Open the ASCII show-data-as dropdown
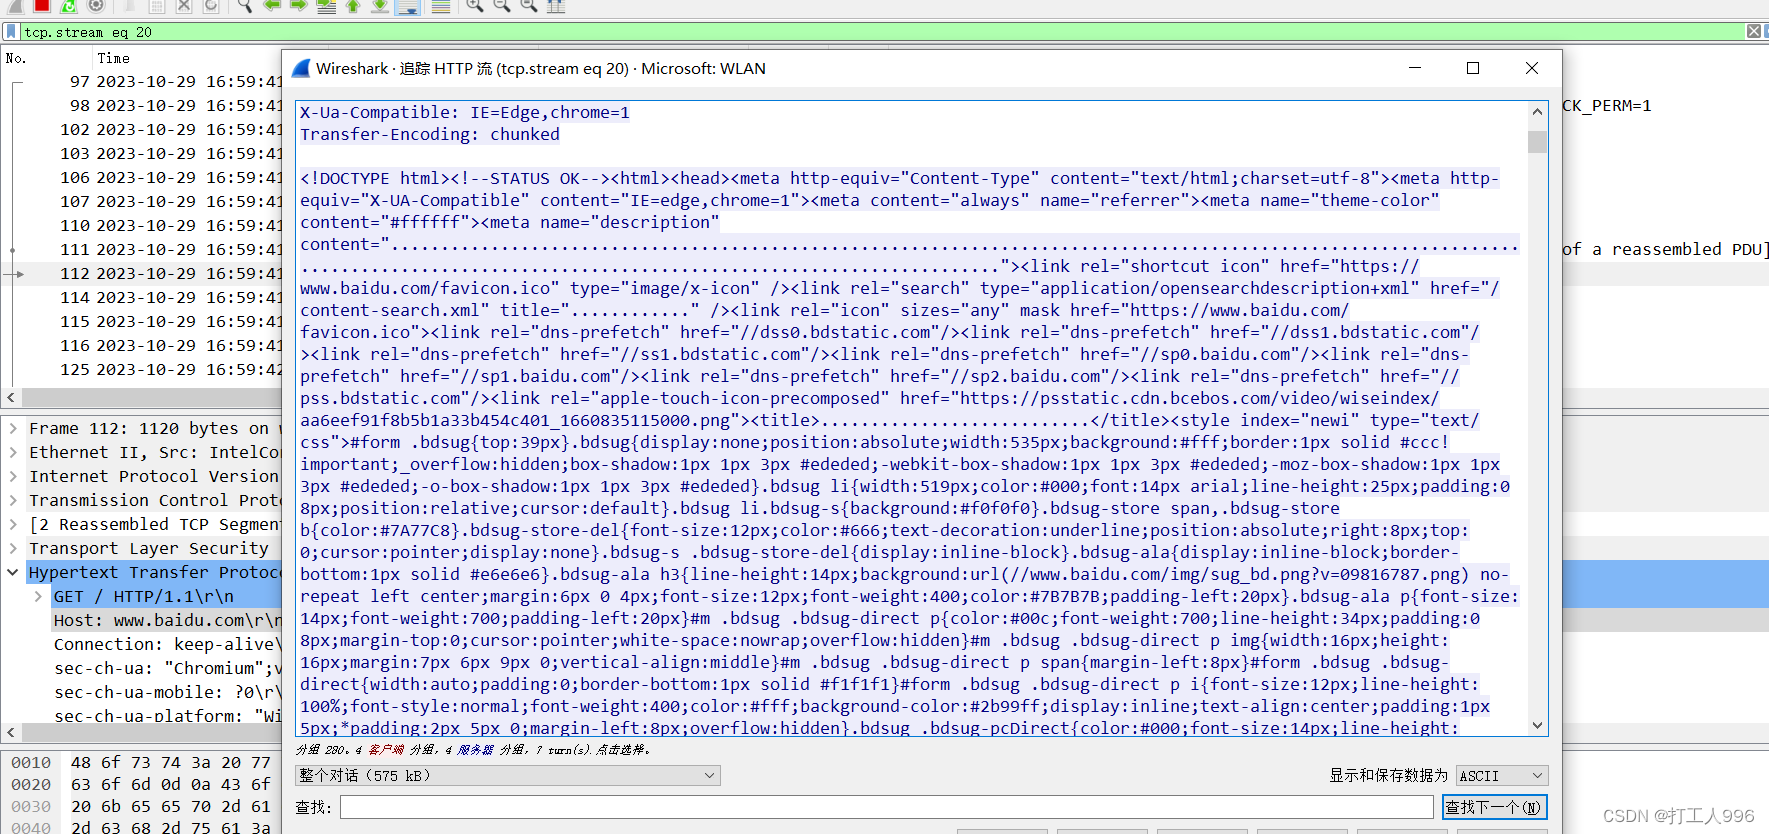Image resolution: width=1769 pixels, height=834 pixels. pos(1501,775)
